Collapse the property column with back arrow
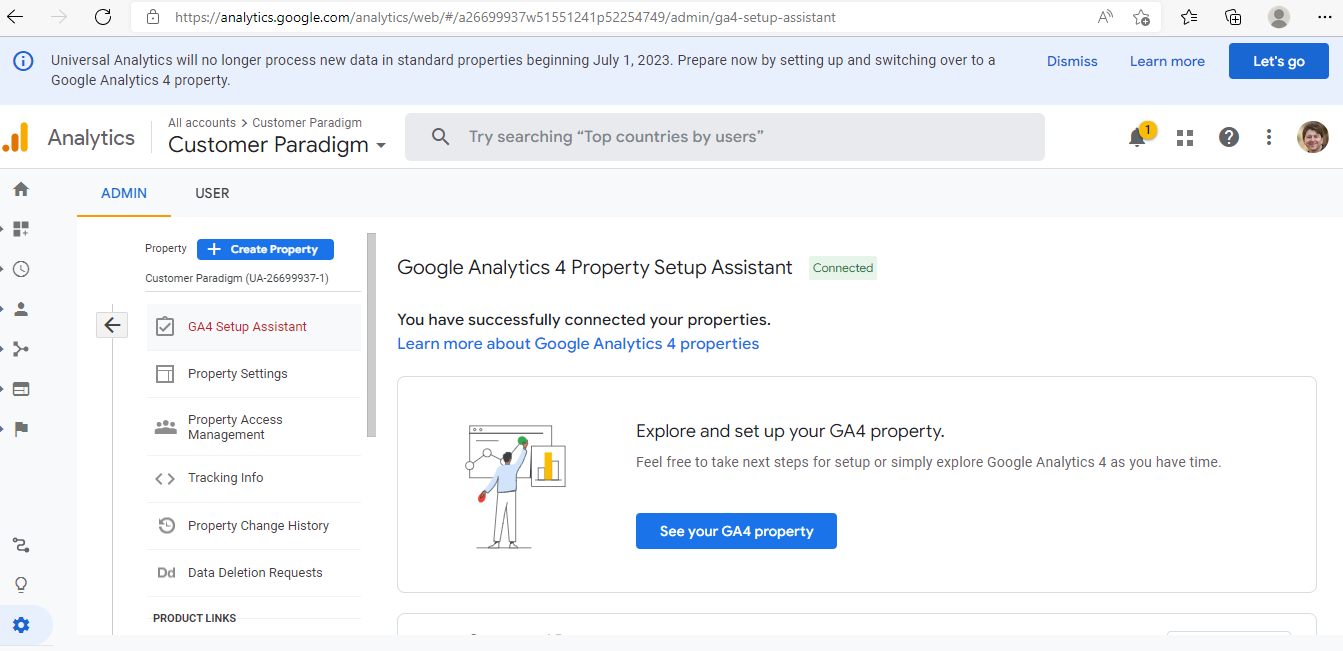 point(112,325)
